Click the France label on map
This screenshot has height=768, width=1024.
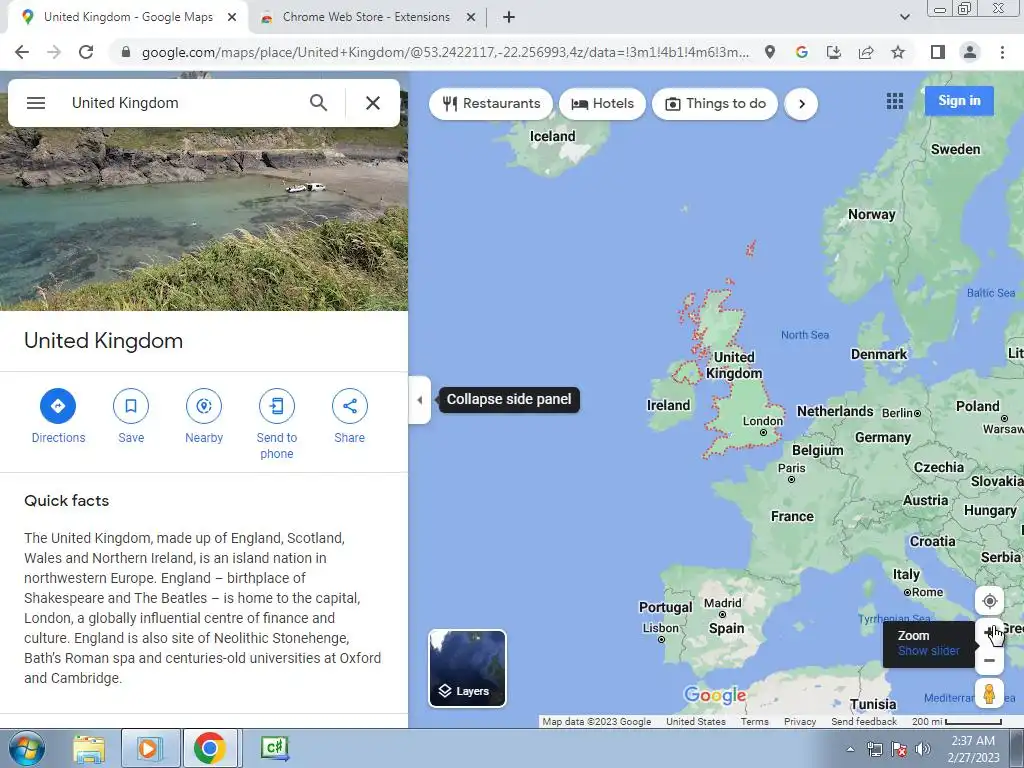point(792,517)
